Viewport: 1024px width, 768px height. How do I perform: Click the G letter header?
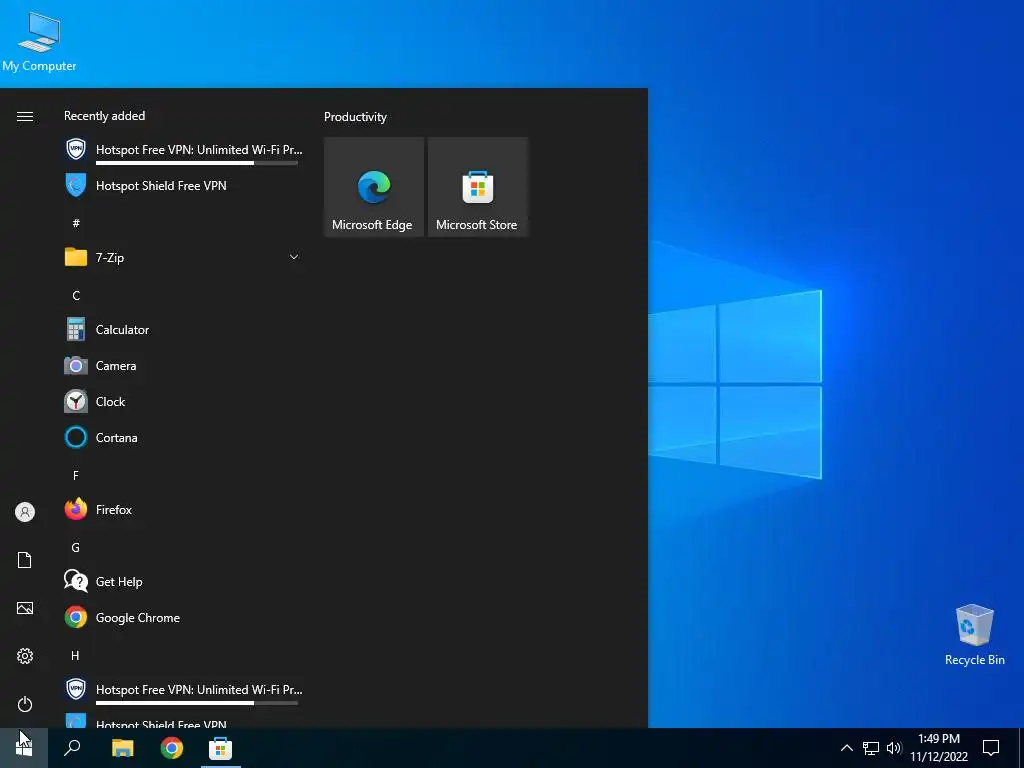click(x=76, y=548)
